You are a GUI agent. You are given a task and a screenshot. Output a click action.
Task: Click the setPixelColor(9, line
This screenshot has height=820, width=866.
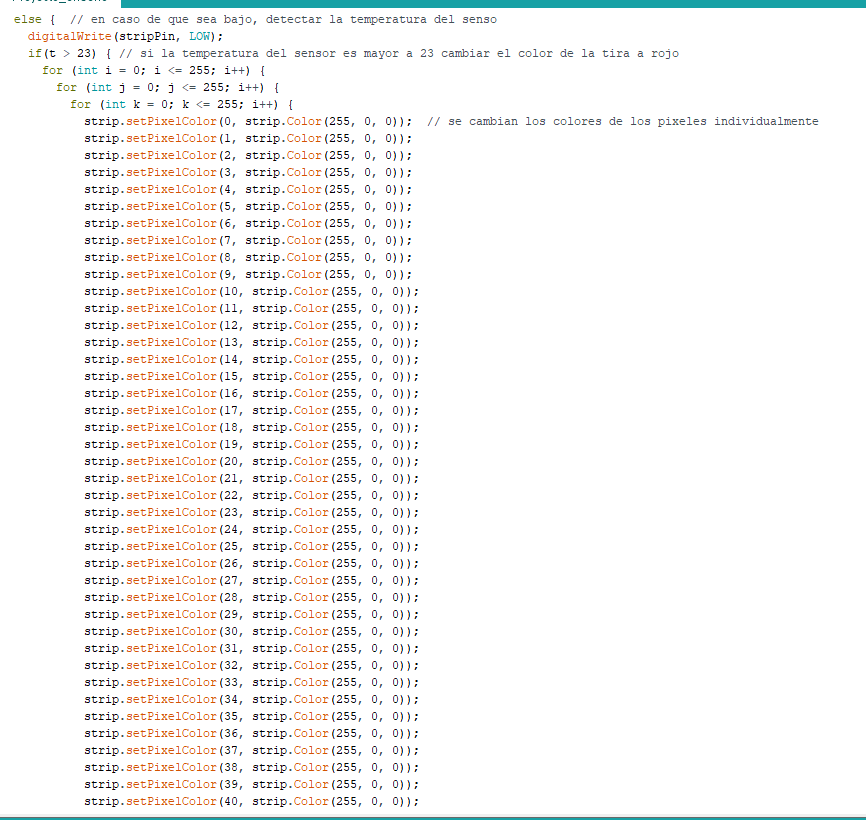point(248,274)
